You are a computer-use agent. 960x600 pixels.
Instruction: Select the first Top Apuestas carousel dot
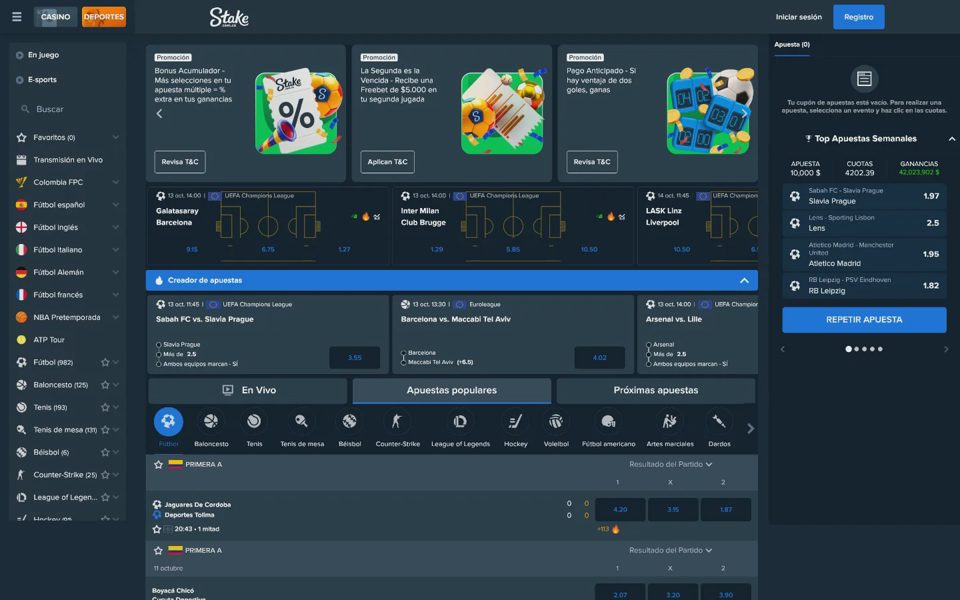coord(849,349)
